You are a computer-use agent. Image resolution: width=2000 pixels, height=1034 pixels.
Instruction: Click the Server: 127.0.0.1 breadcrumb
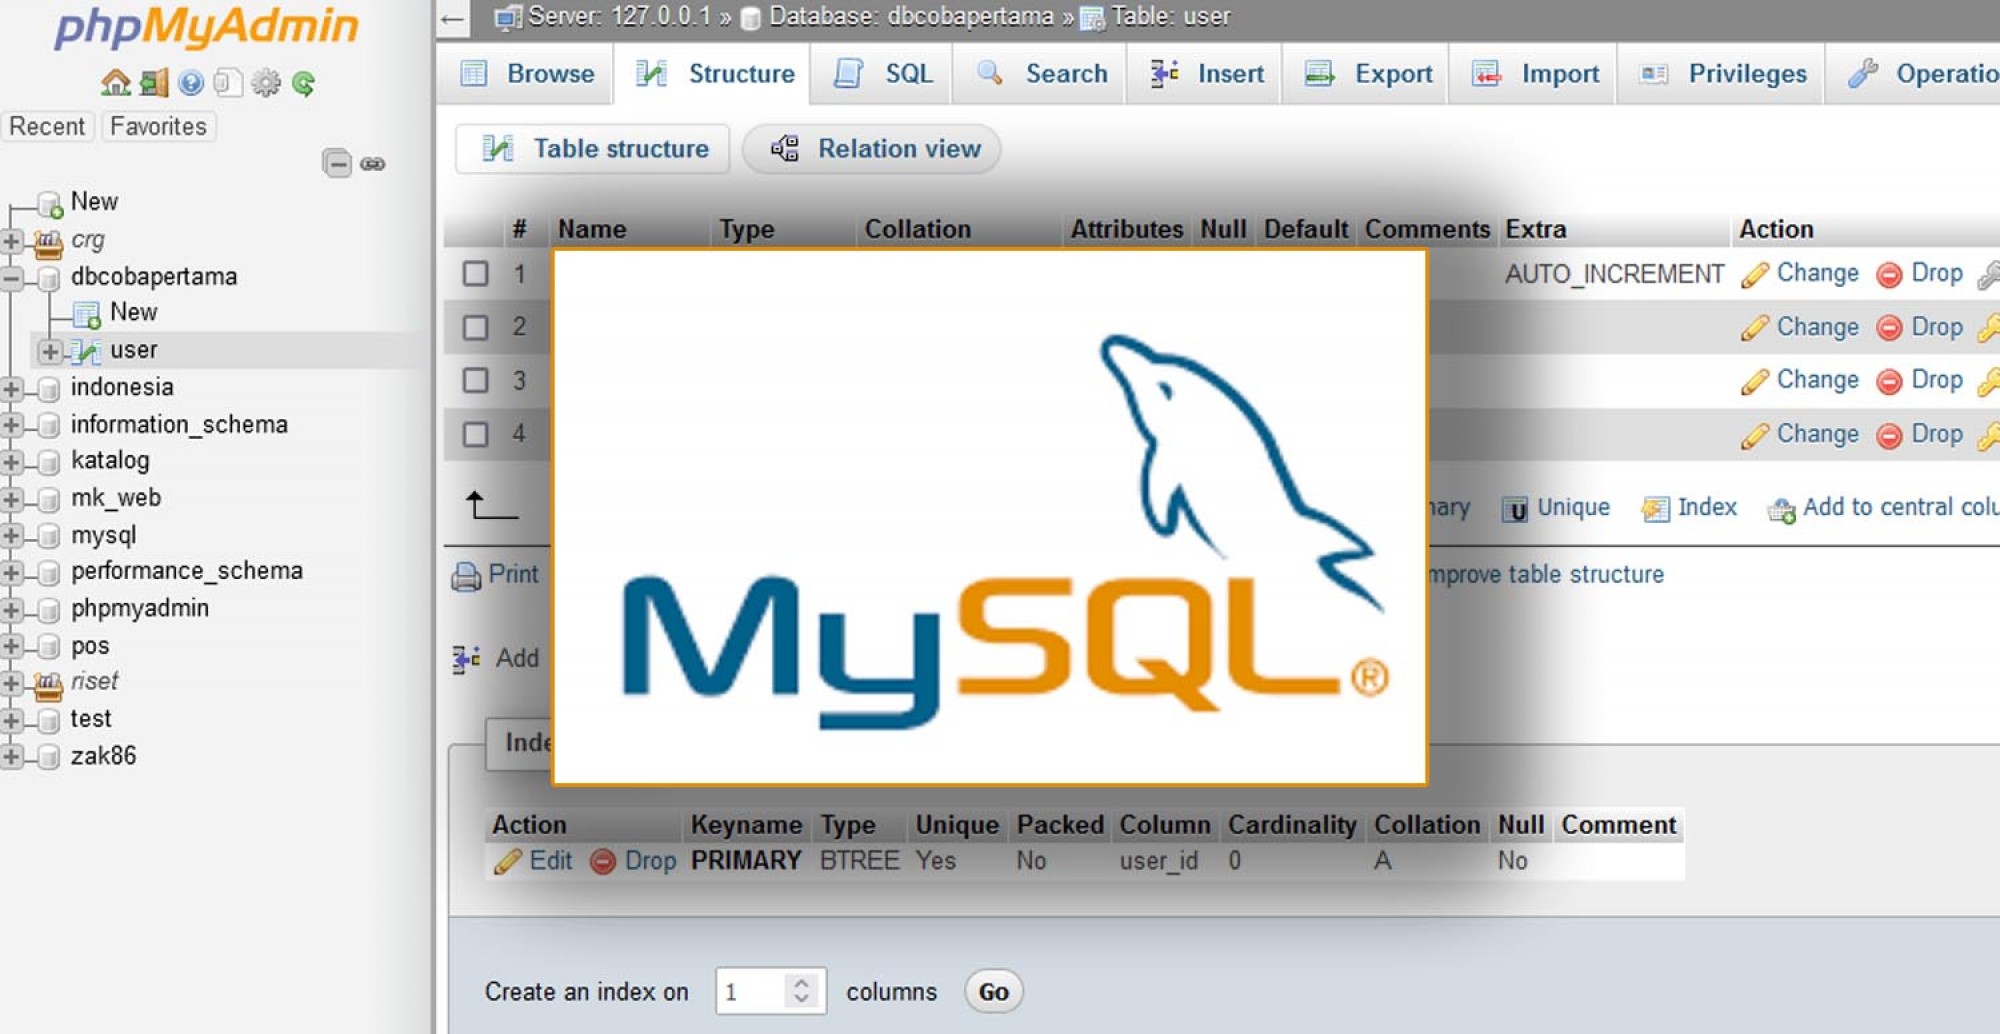[619, 17]
